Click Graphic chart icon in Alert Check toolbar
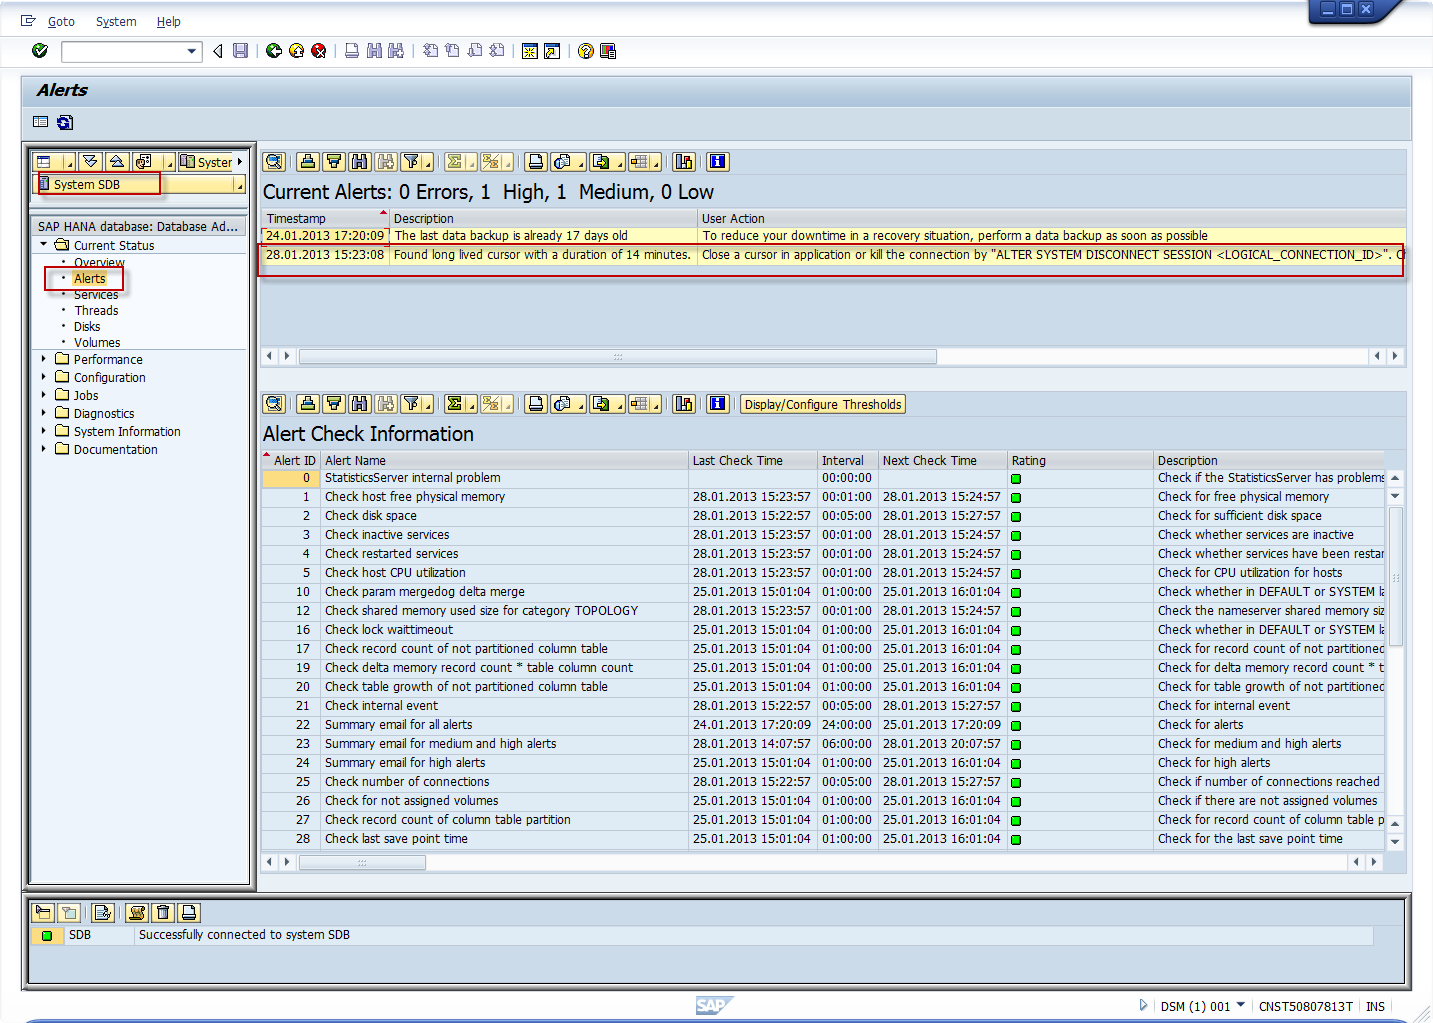Image resolution: width=1433 pixels, height=1023 pixels. tap(684, 404)
